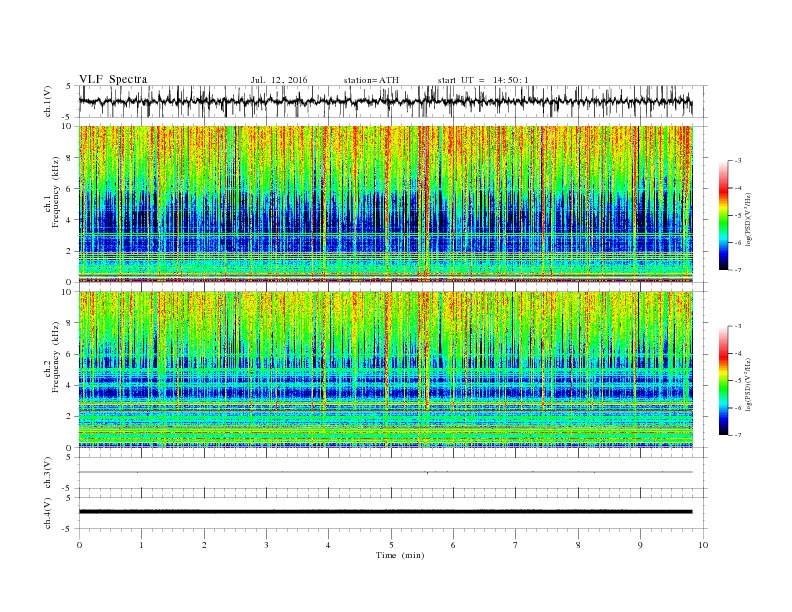This screenshot has width=792, height=612.
Task: Click the "ch.4(V)" axis label
Action: [48, 513]
